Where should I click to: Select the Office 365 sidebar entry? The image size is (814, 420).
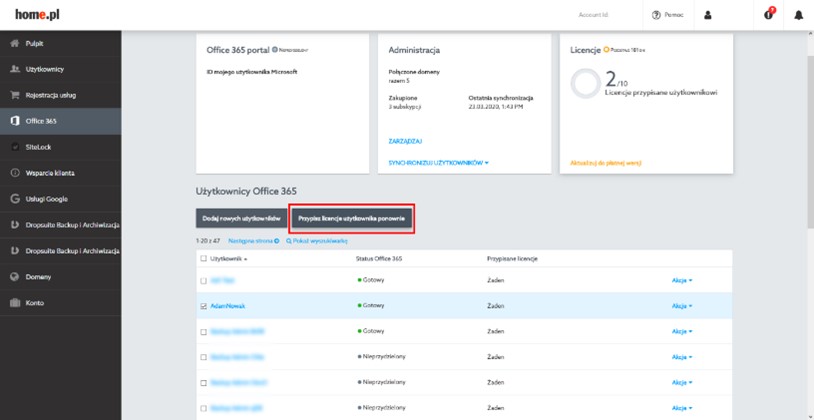pyautogui.click(x=60, y=121)
